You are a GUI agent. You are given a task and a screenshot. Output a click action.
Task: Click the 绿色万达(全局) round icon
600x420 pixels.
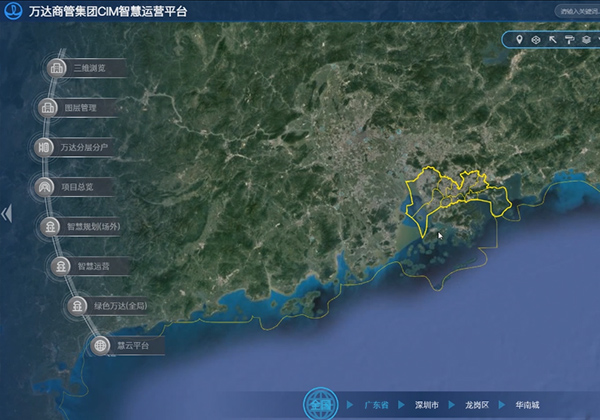coord(77,306)
